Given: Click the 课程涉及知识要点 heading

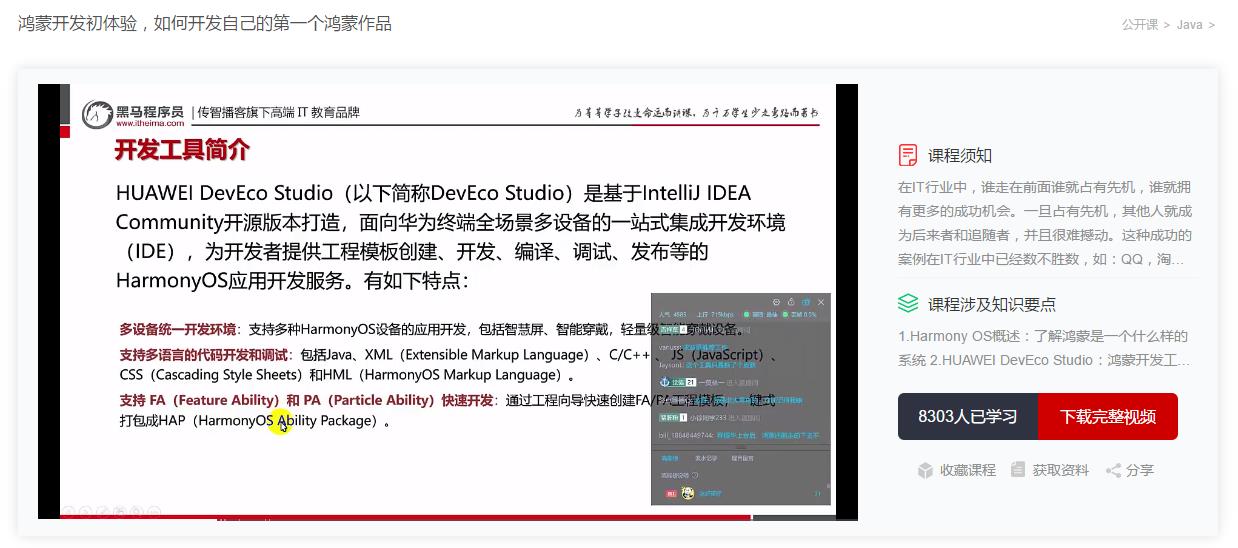Looking at the screenshot, I should pos(992,304).
